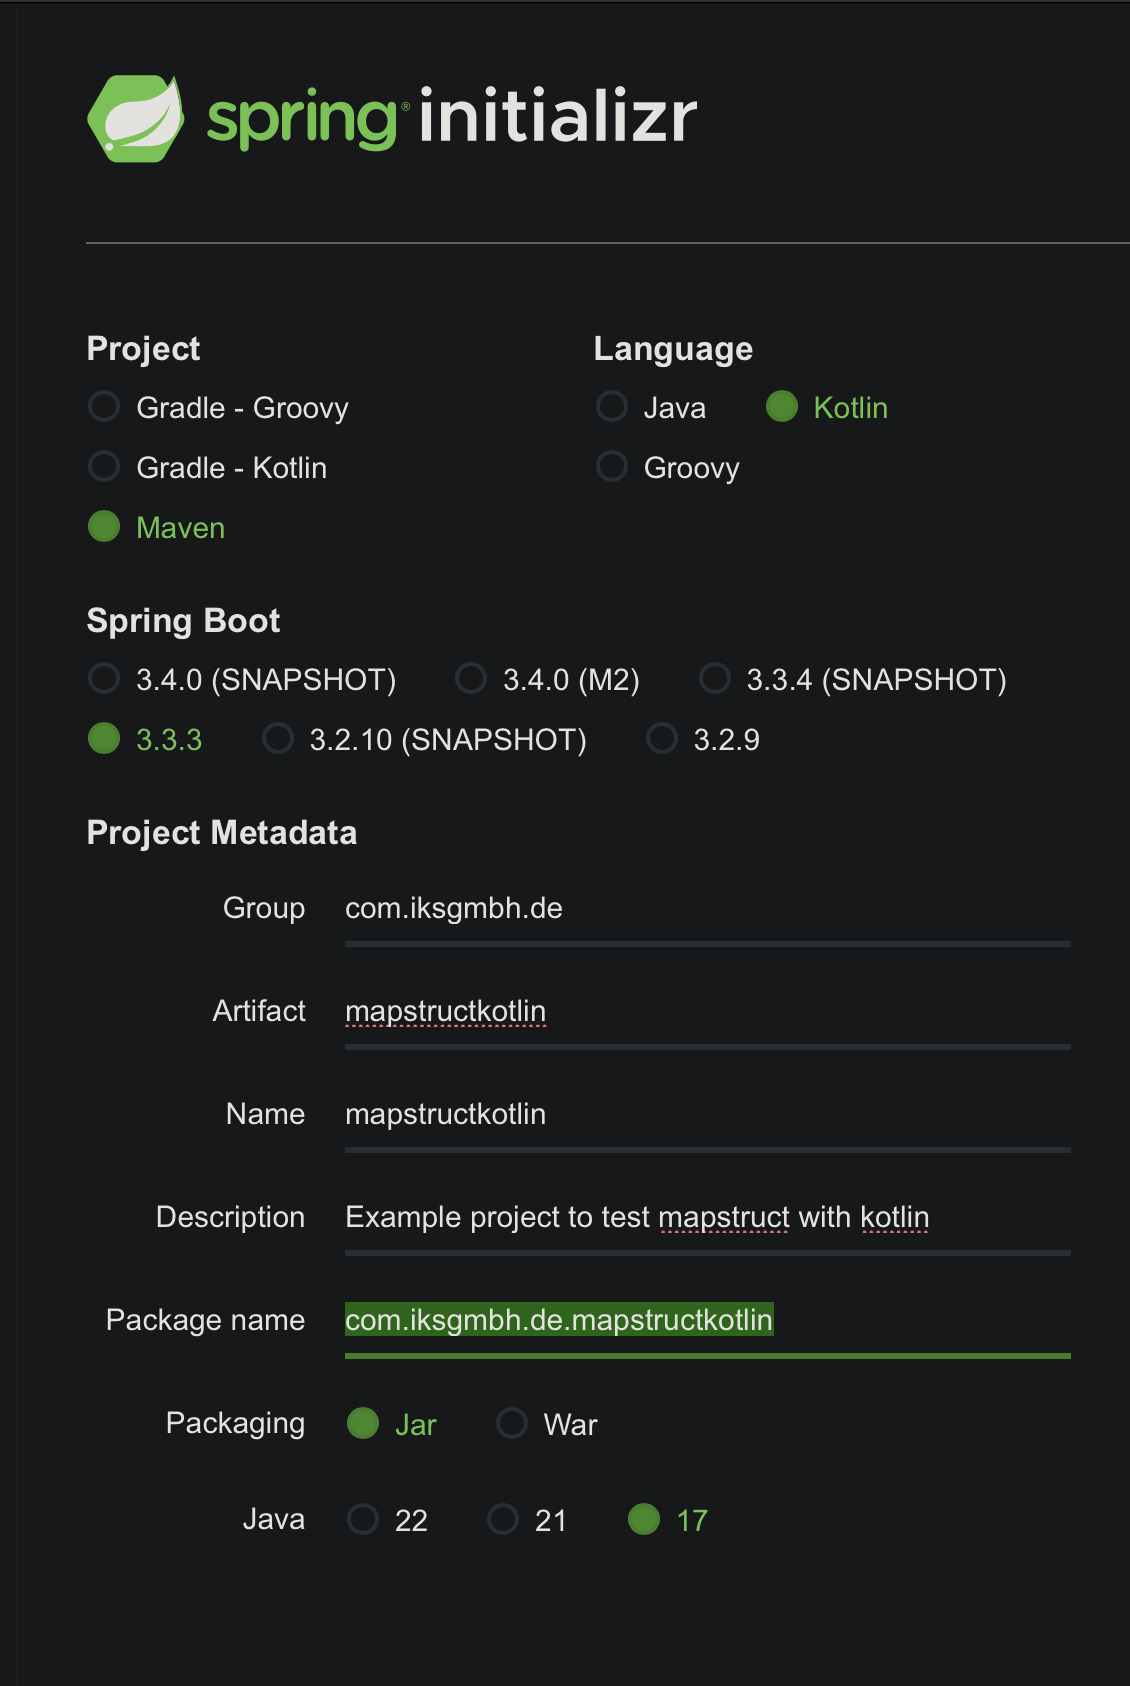This screenshot has width=1130, height=1686.
Task: Choose Groovy as the language
Action: tap(611, 467)
